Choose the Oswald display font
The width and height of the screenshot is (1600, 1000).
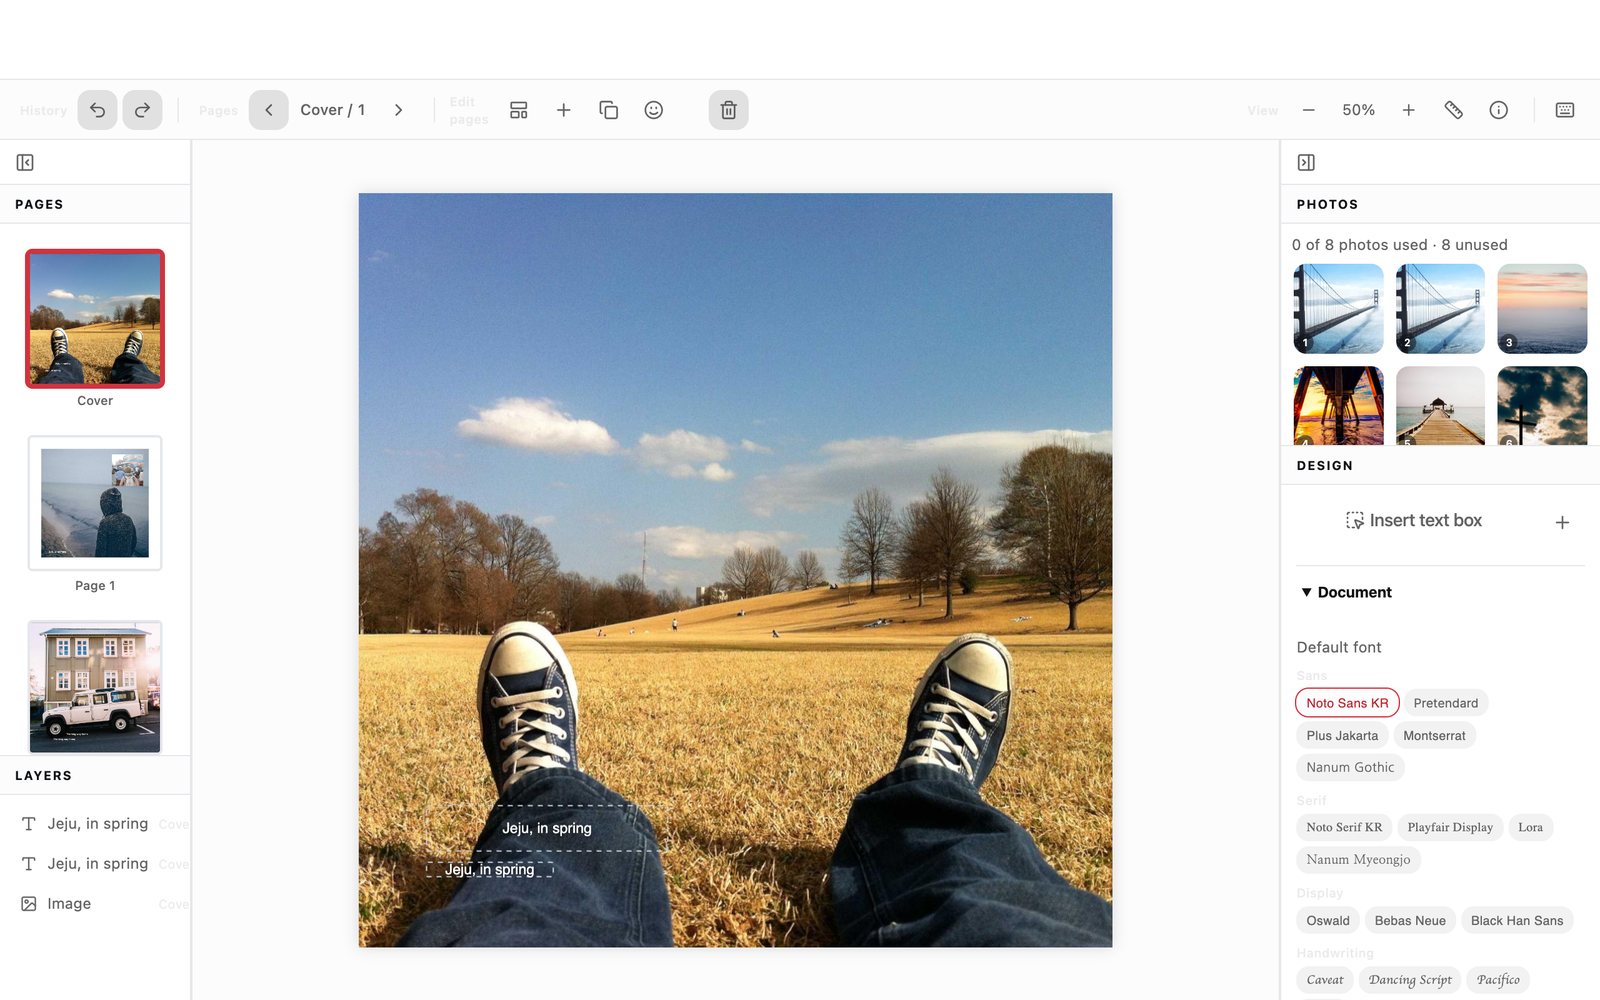pos(1327,920)
